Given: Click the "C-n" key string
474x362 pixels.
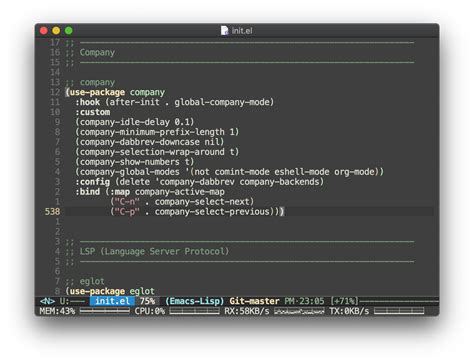Looking at the screenshot, I should (x=127, y=202).
